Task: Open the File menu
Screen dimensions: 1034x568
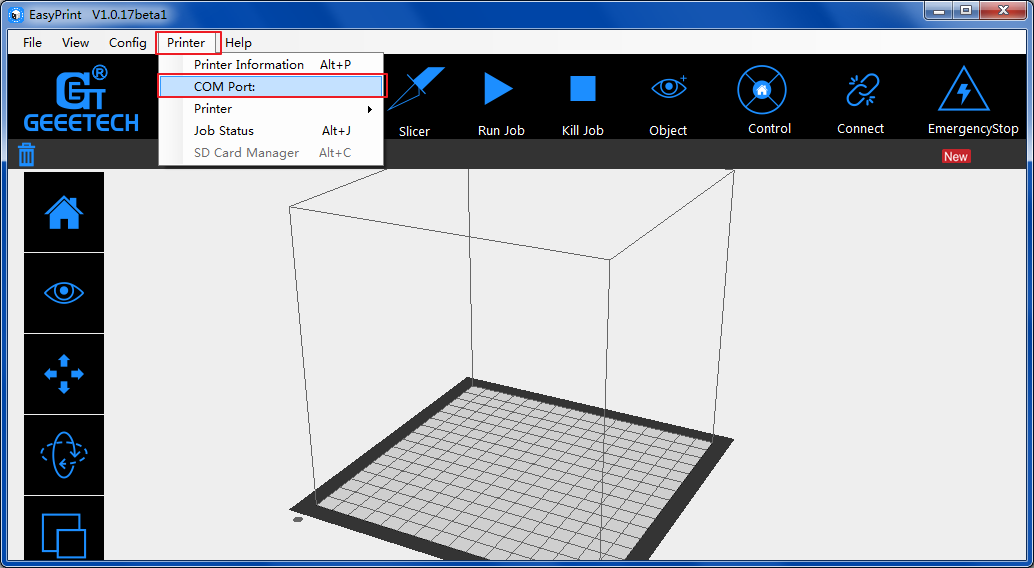Action: 33,43
